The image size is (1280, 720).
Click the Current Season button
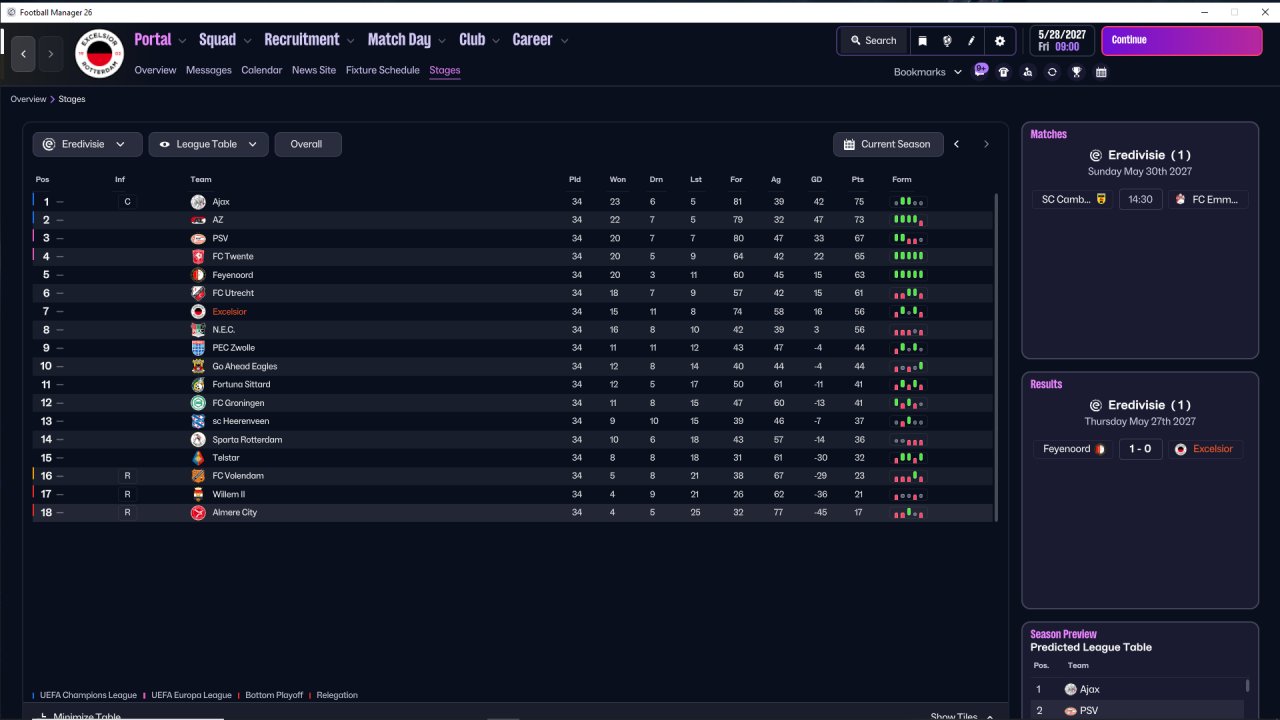888,144
